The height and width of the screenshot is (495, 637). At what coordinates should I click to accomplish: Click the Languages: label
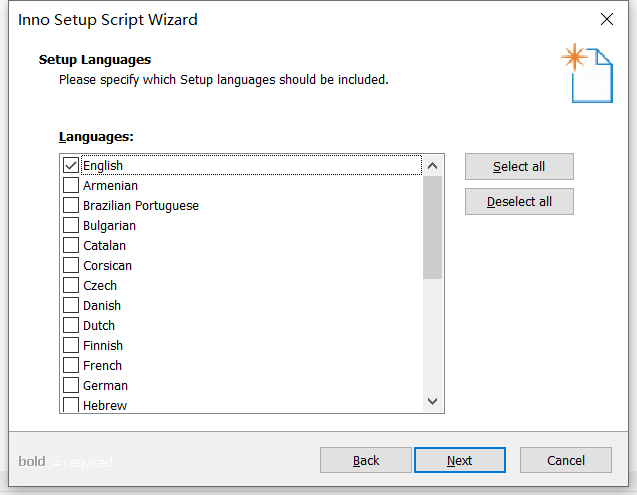click(x=96, y=137)
